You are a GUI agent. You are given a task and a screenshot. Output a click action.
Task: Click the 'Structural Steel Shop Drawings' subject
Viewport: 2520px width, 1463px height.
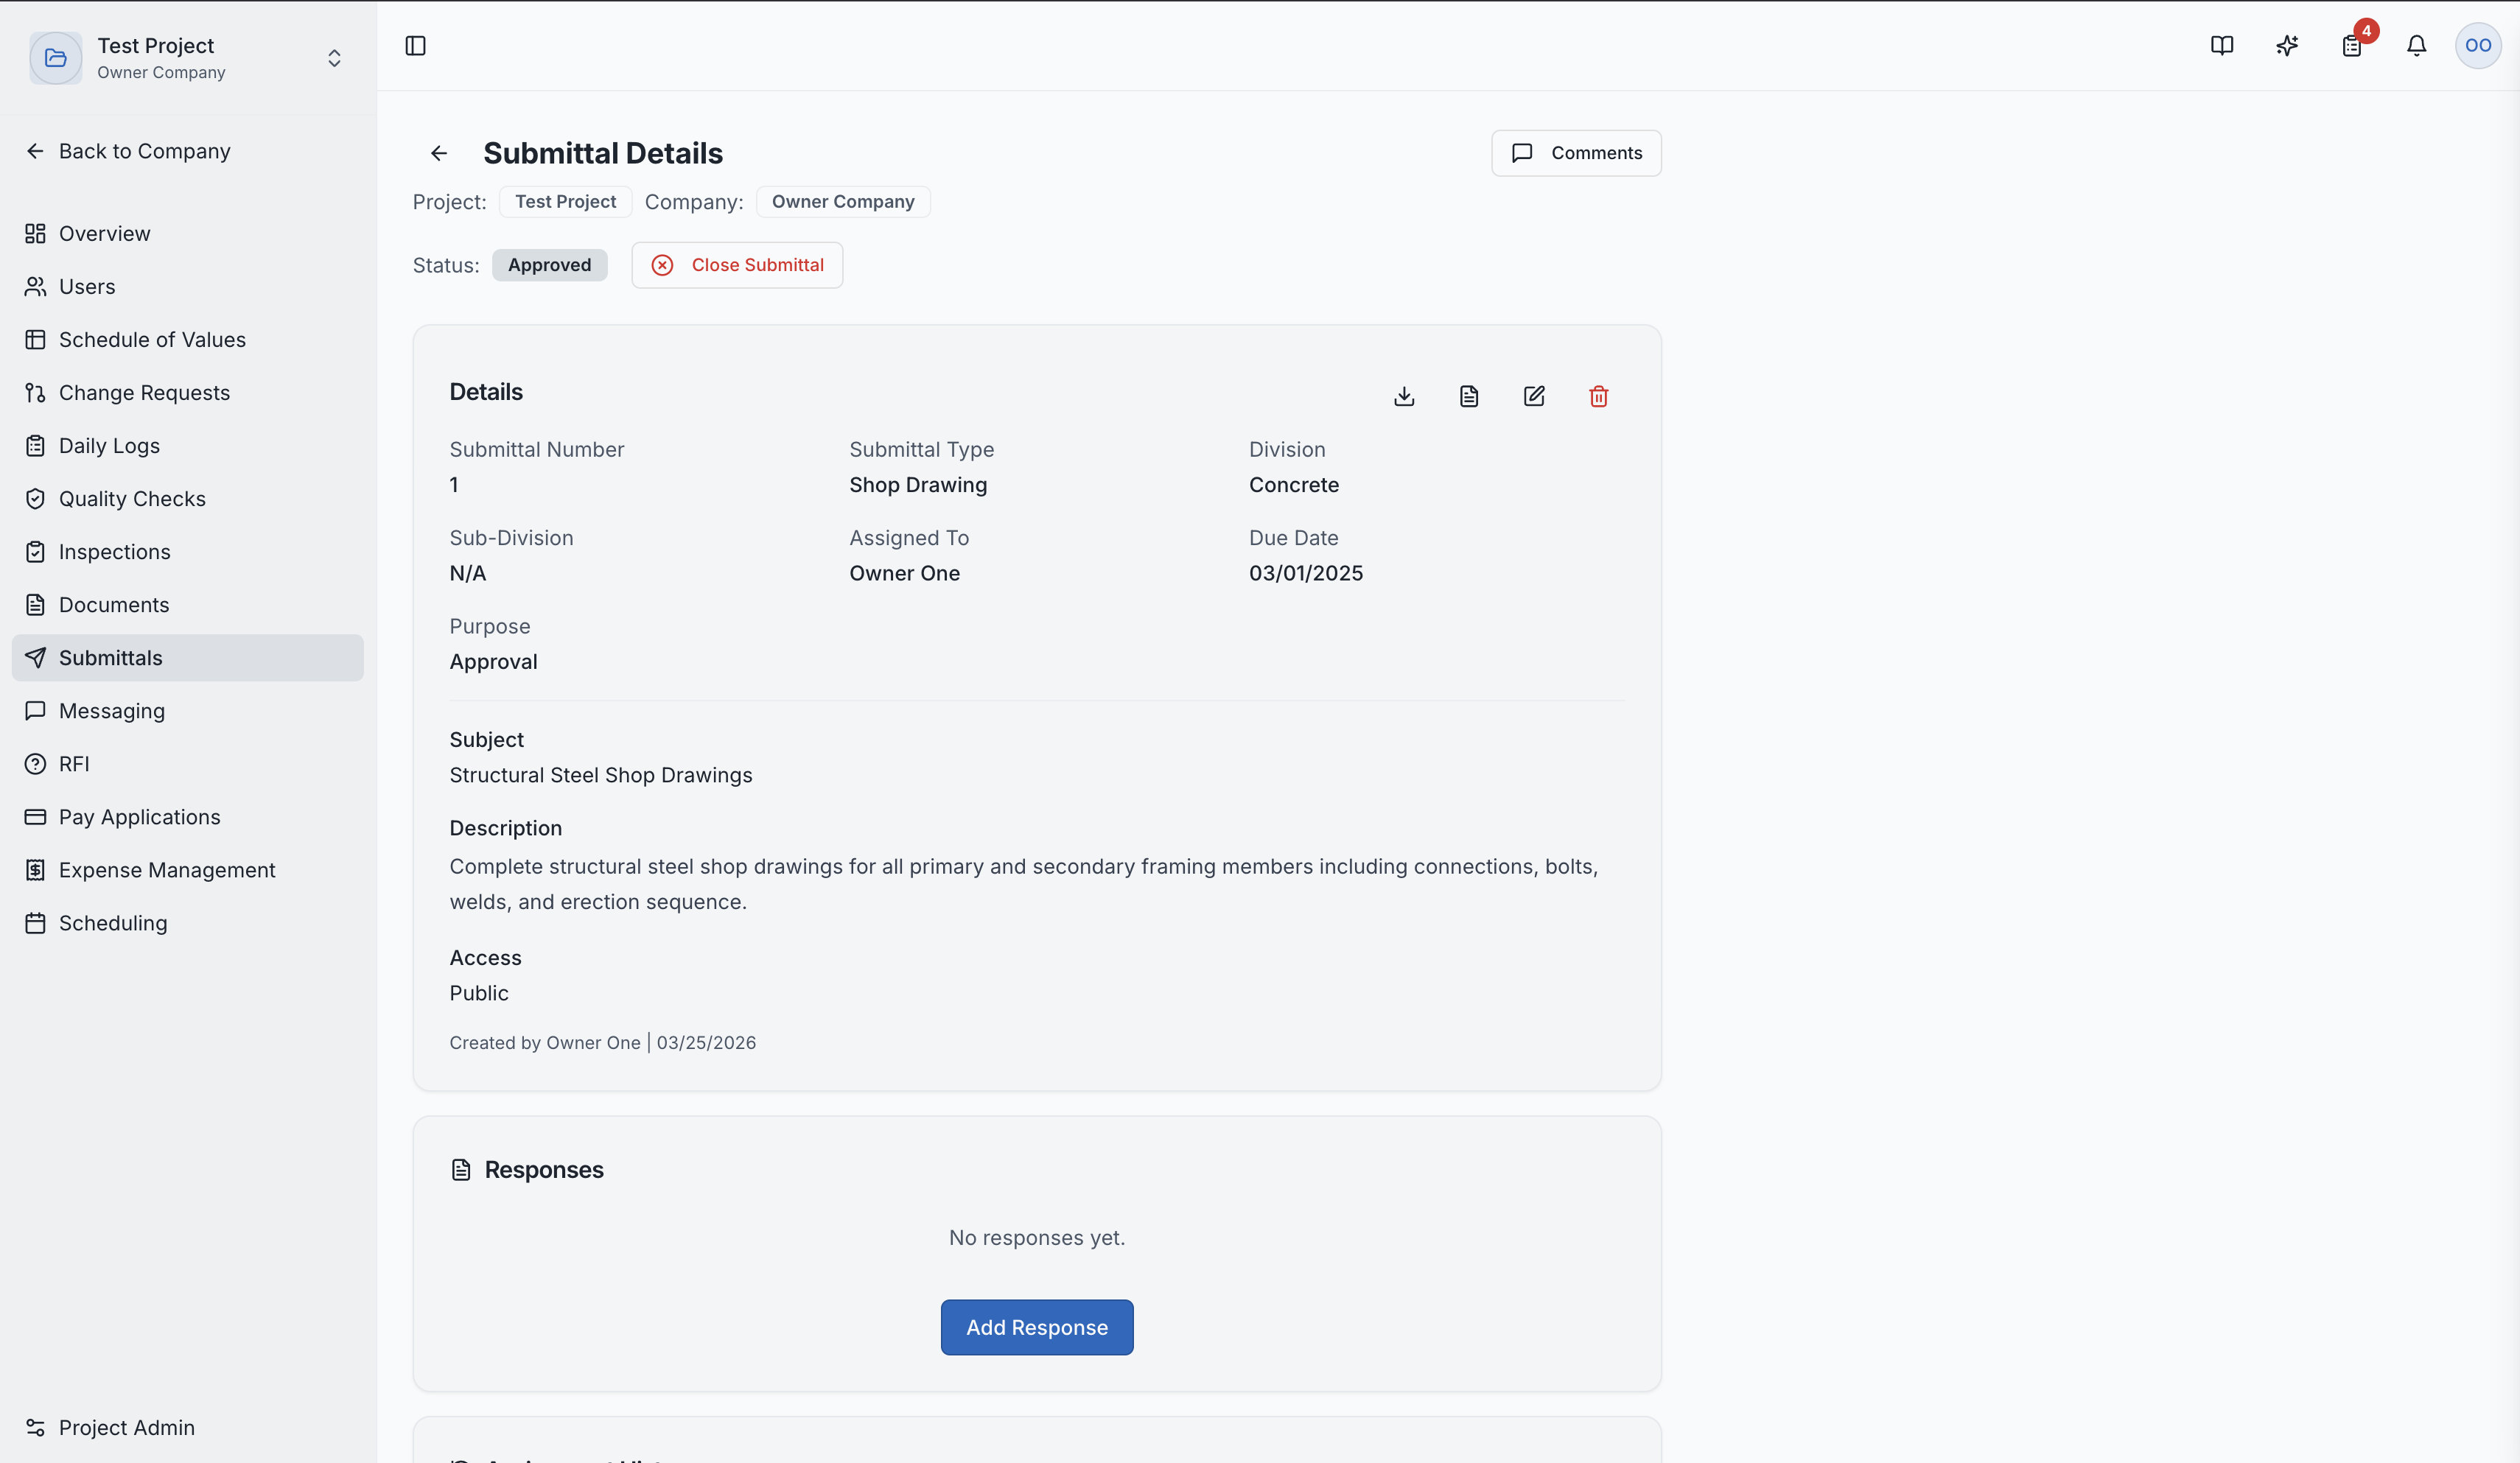(x=600, y=775)
